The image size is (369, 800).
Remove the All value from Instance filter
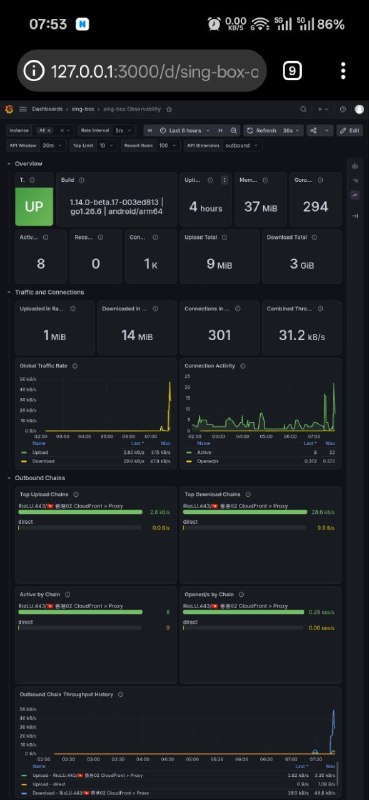point(50,131)
